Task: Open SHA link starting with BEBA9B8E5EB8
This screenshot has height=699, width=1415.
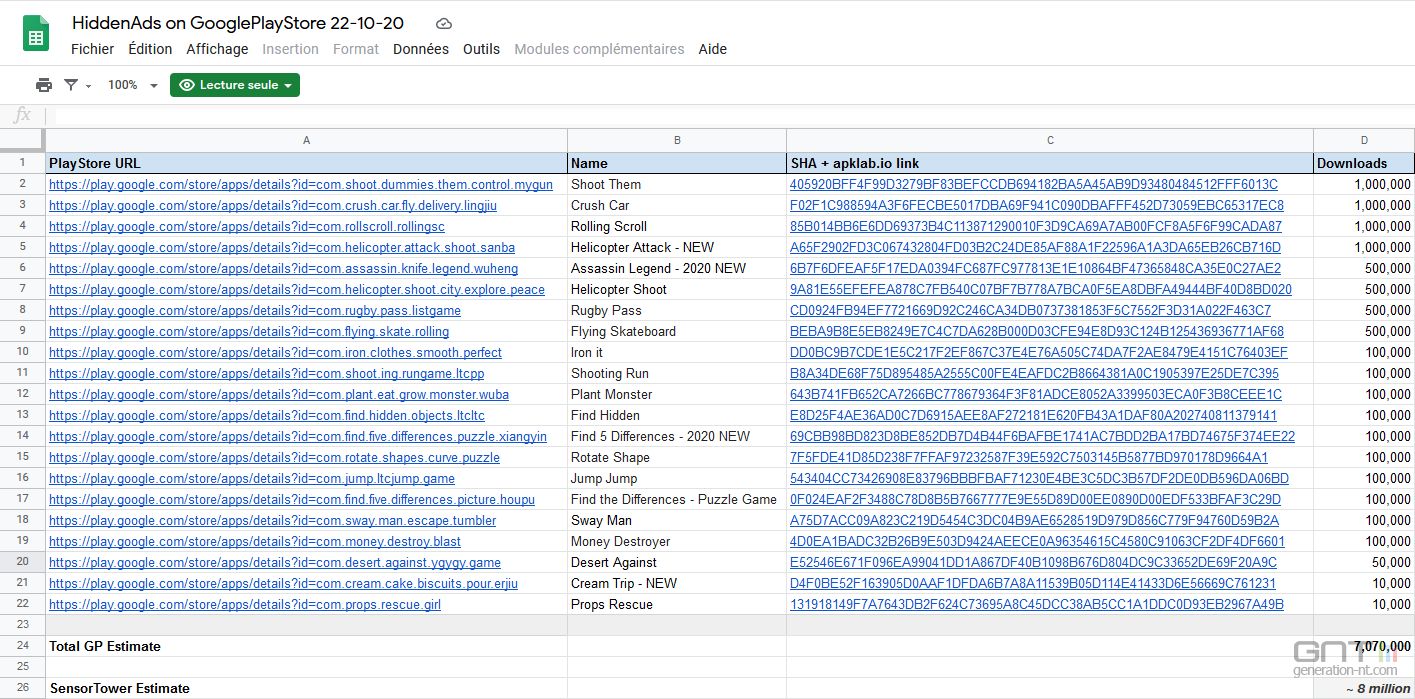Action: pyautogui.click(x=1037, y=331)
